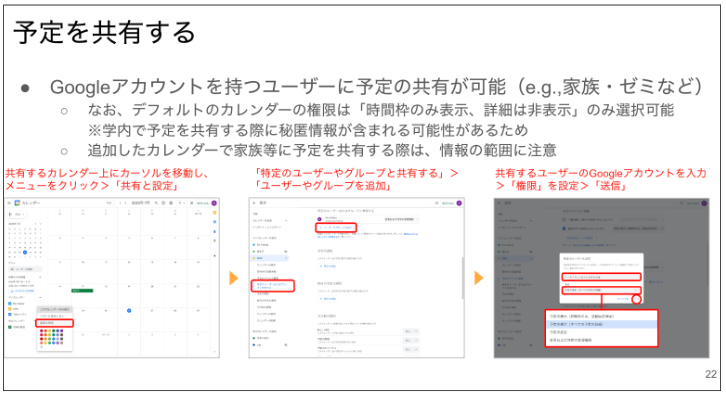Select リストに表示しない in context menu
Image resolution: width=726 pixels, height=393 pixels.
click(x=55, y=316)
